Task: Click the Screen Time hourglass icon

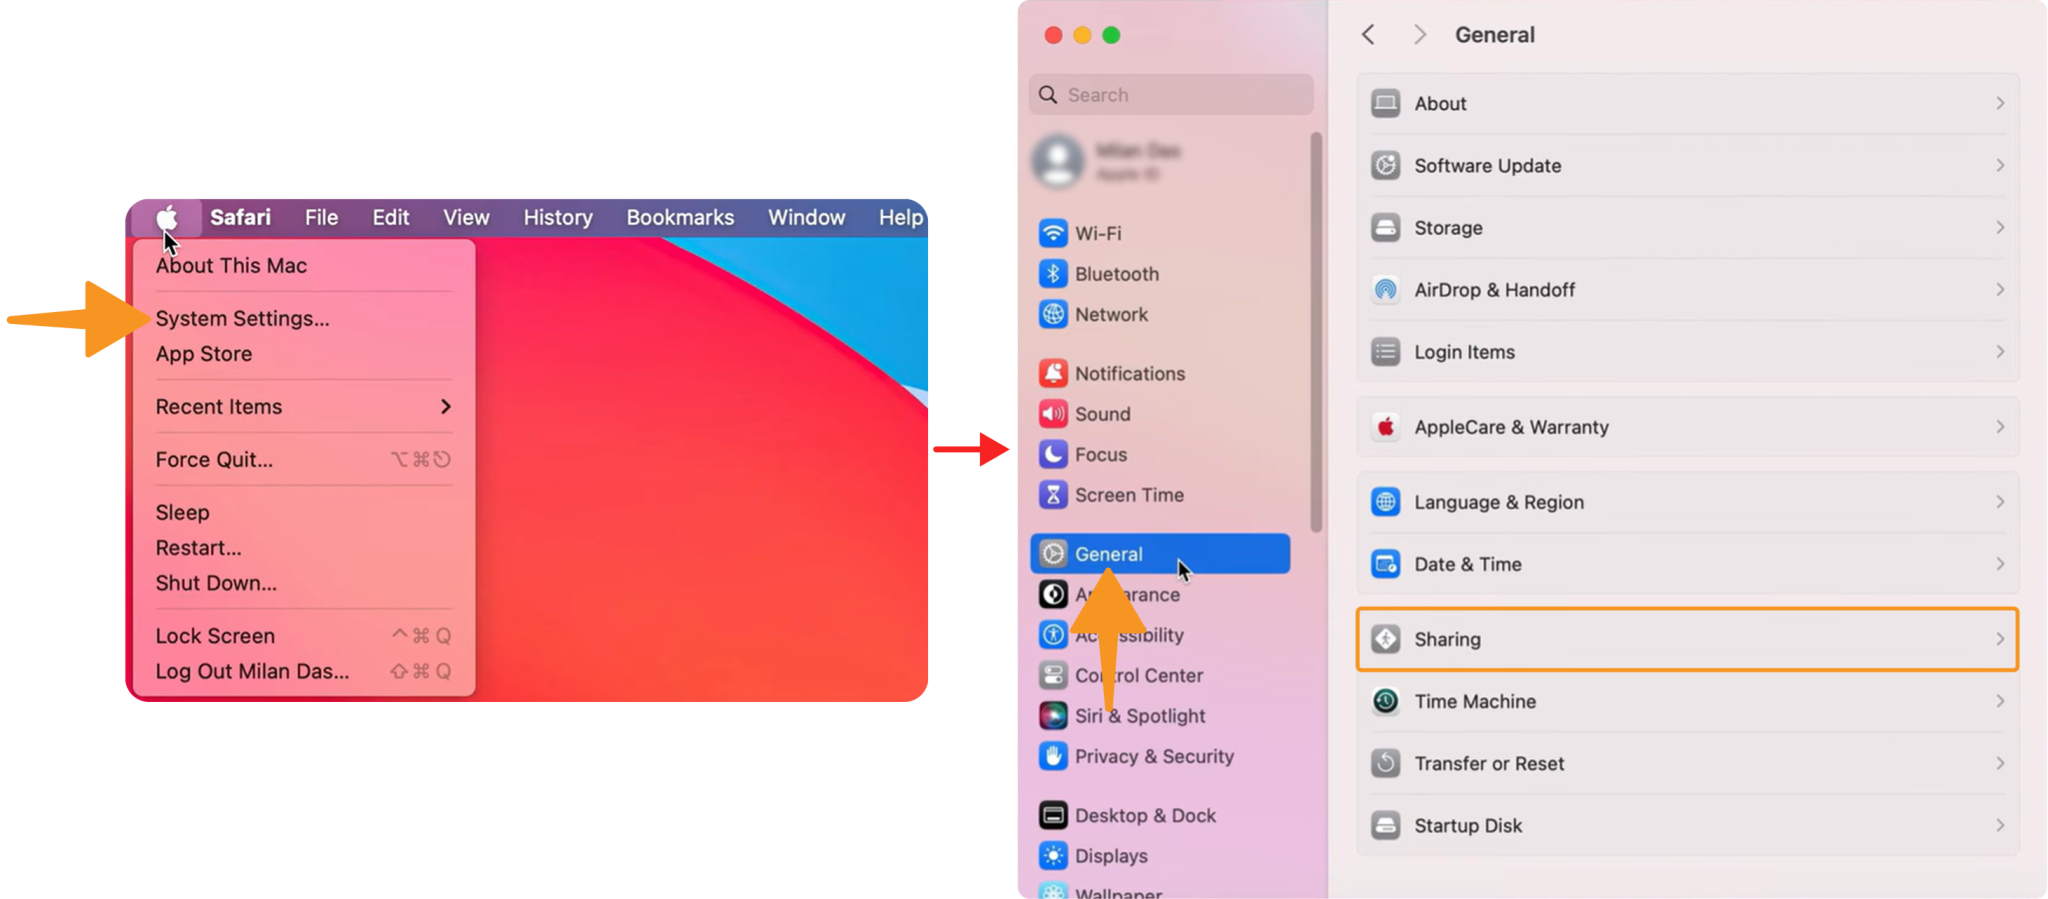Action: 1053,495
